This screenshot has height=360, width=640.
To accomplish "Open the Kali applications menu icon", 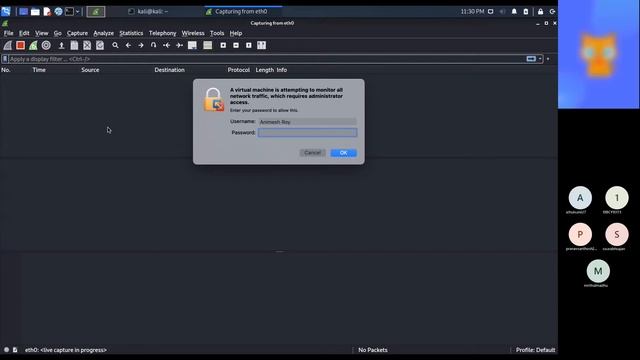I will (6, 11).
